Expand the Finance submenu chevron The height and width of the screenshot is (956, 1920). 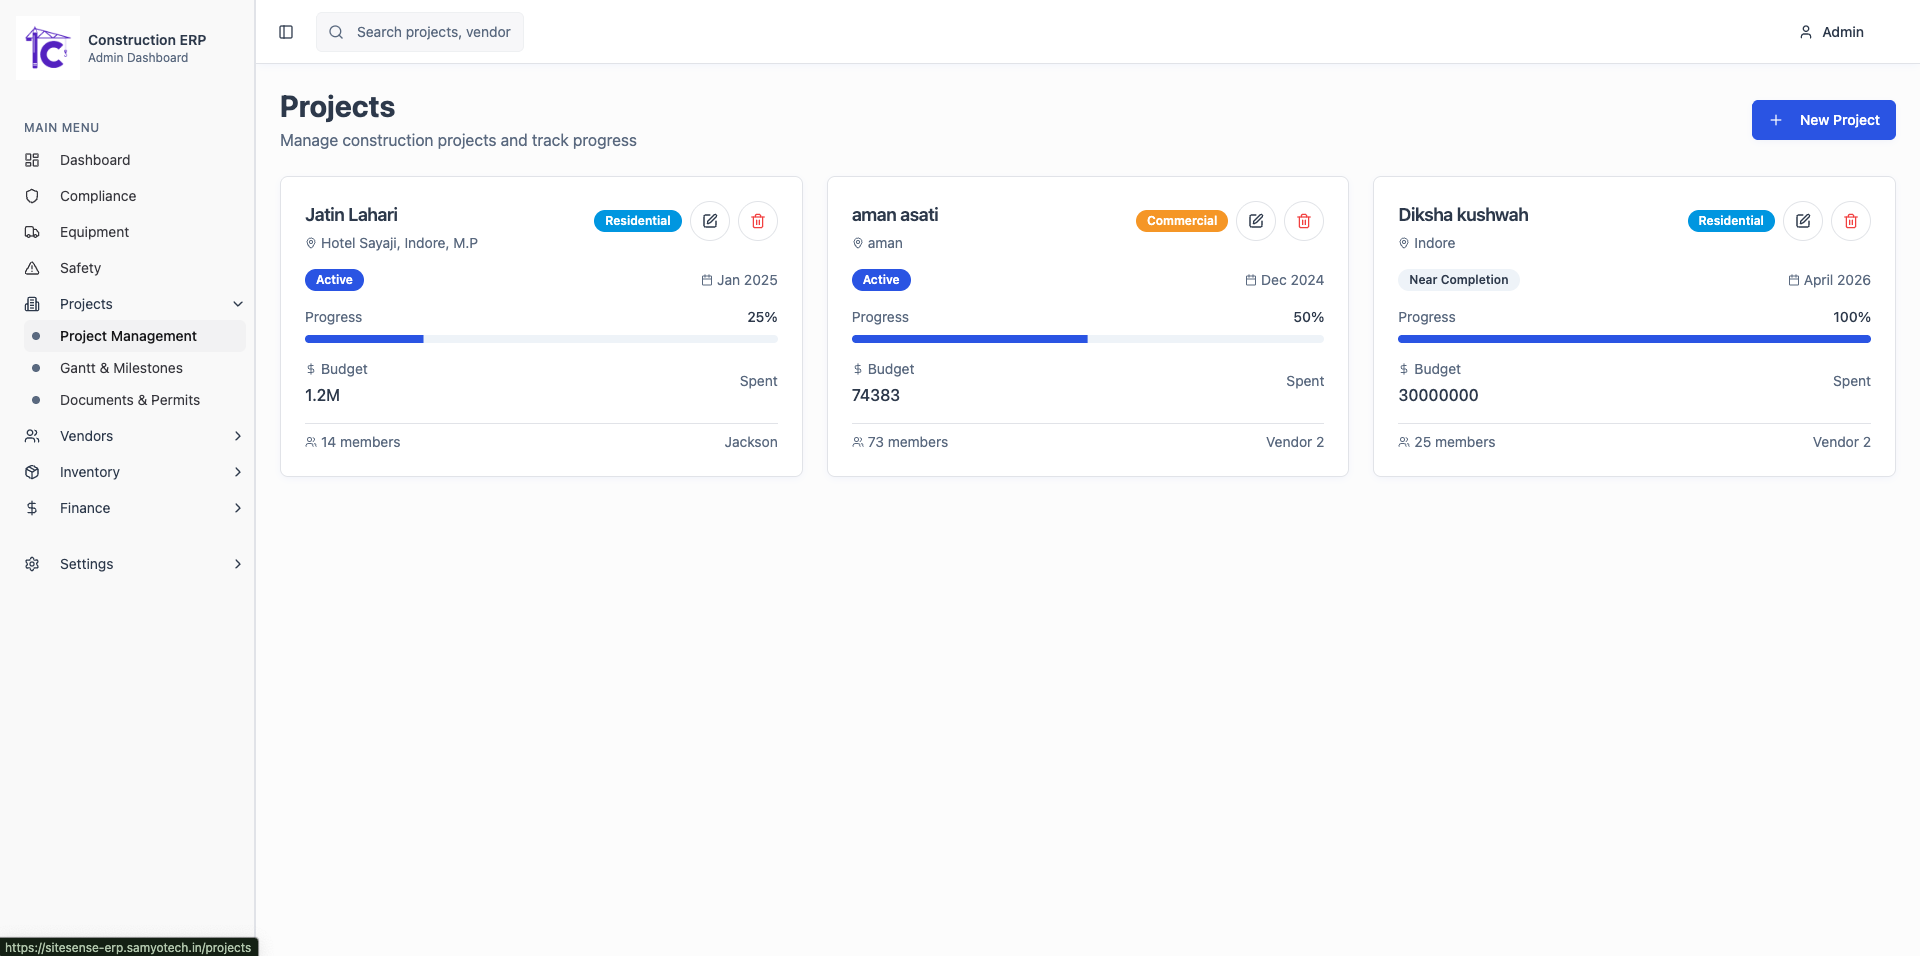tap(238, 508)
